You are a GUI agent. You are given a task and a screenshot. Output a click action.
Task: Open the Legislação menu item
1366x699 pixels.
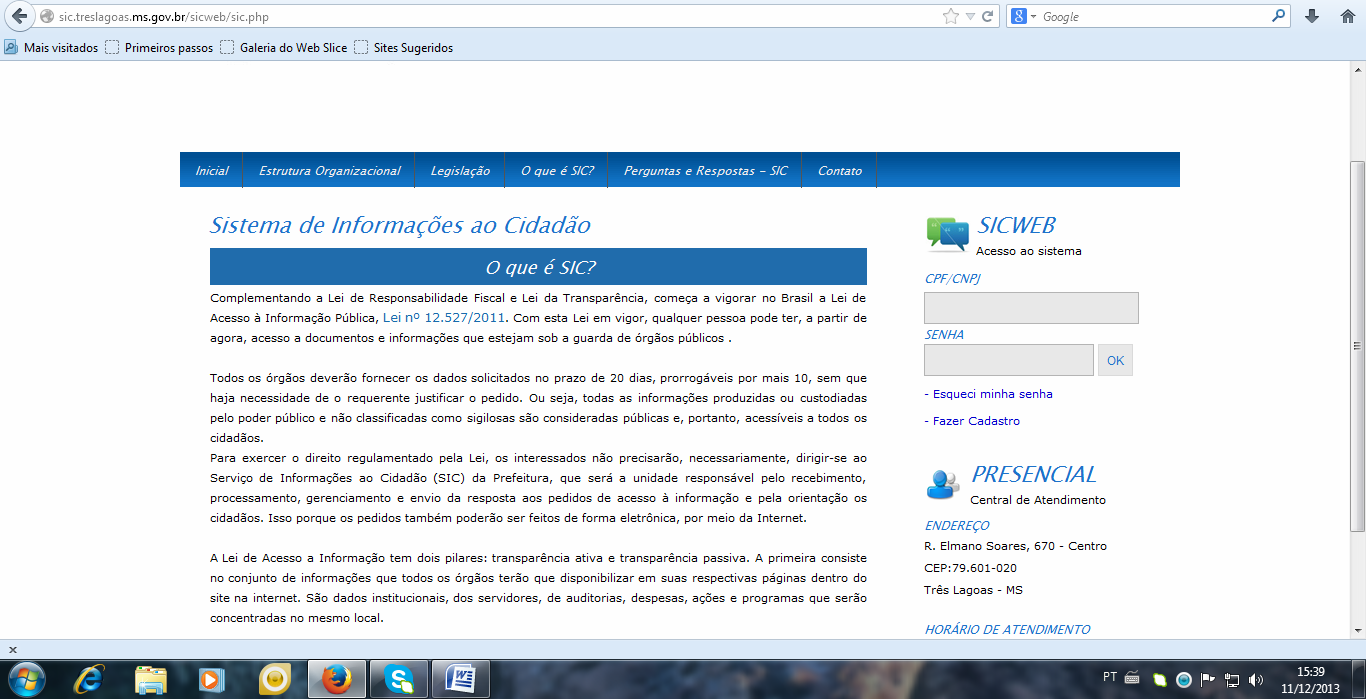(x=460, y=170)
